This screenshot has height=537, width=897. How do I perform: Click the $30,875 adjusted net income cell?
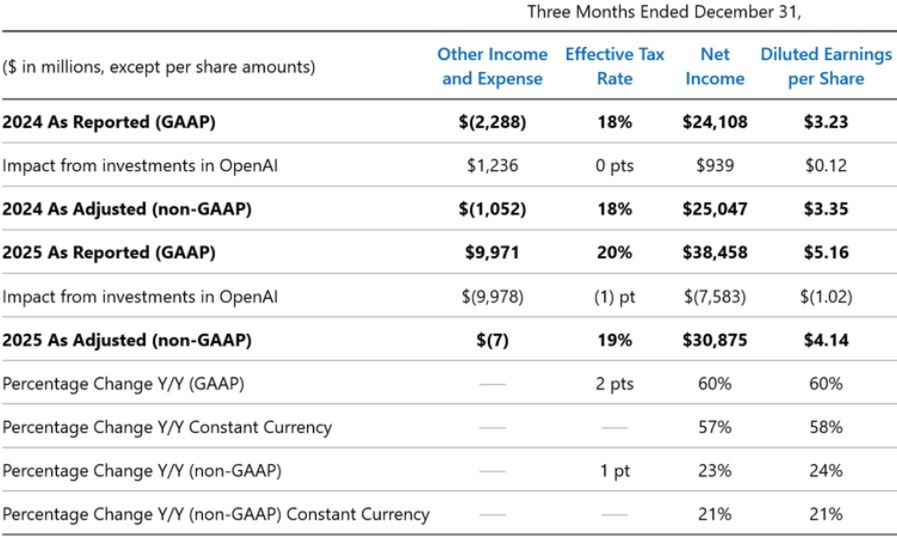point(715,340)
